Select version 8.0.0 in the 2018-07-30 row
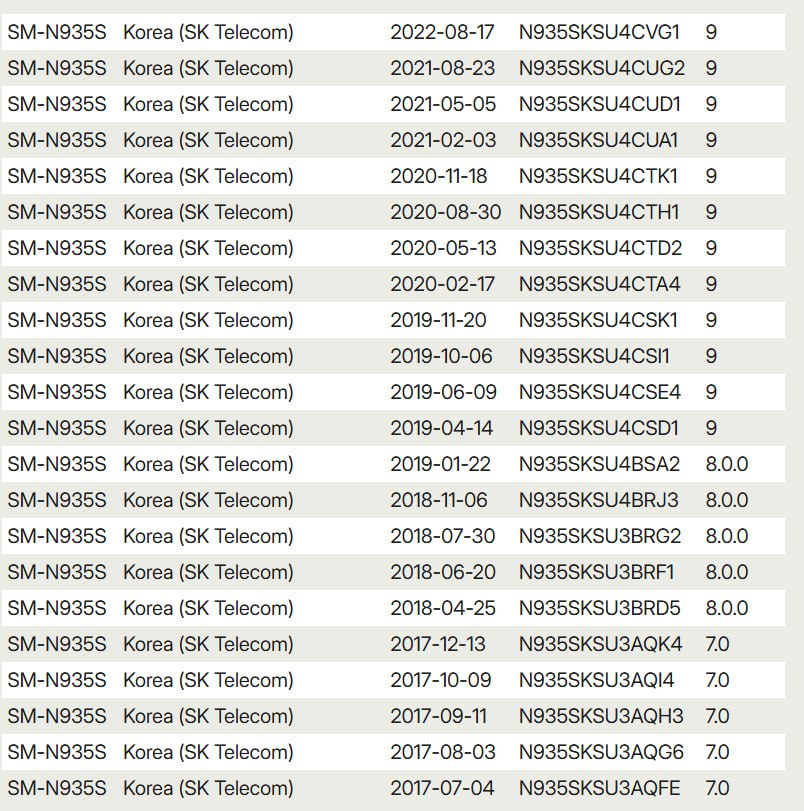This screenshot has width=804, height=811. [x=726, y=536]
